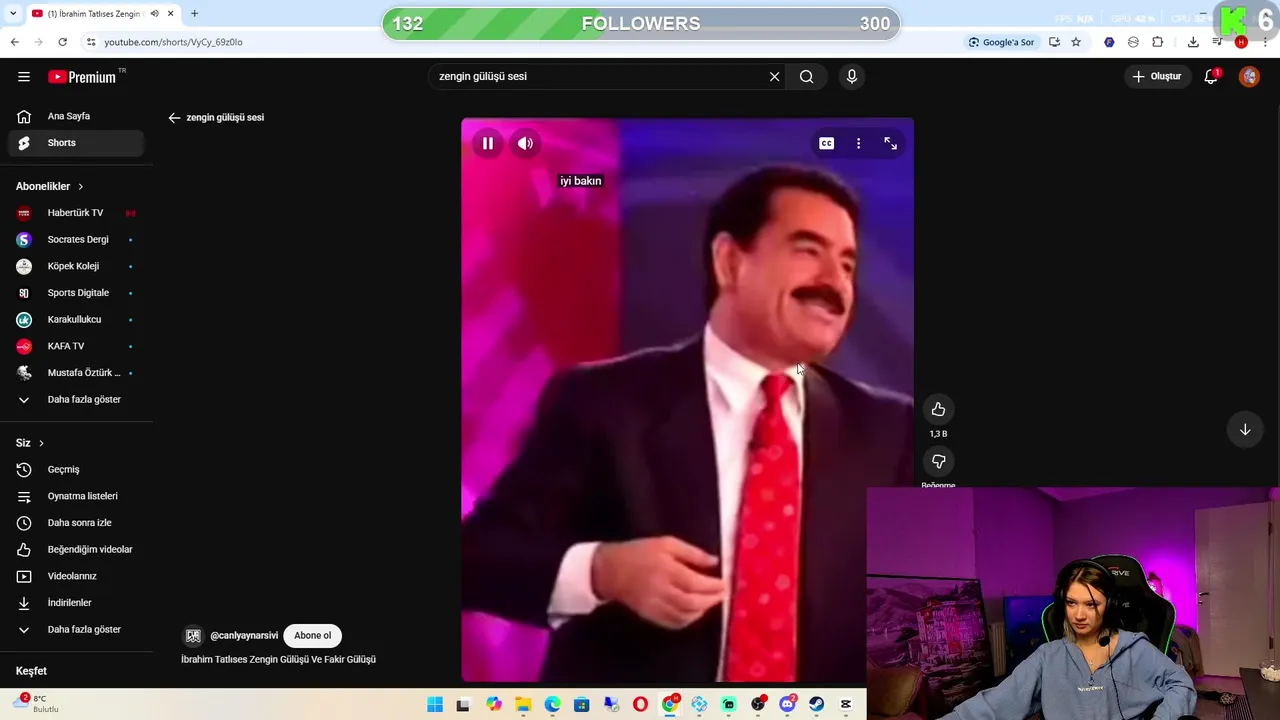Launch Opera from the taskbar

tap(640, 705)
